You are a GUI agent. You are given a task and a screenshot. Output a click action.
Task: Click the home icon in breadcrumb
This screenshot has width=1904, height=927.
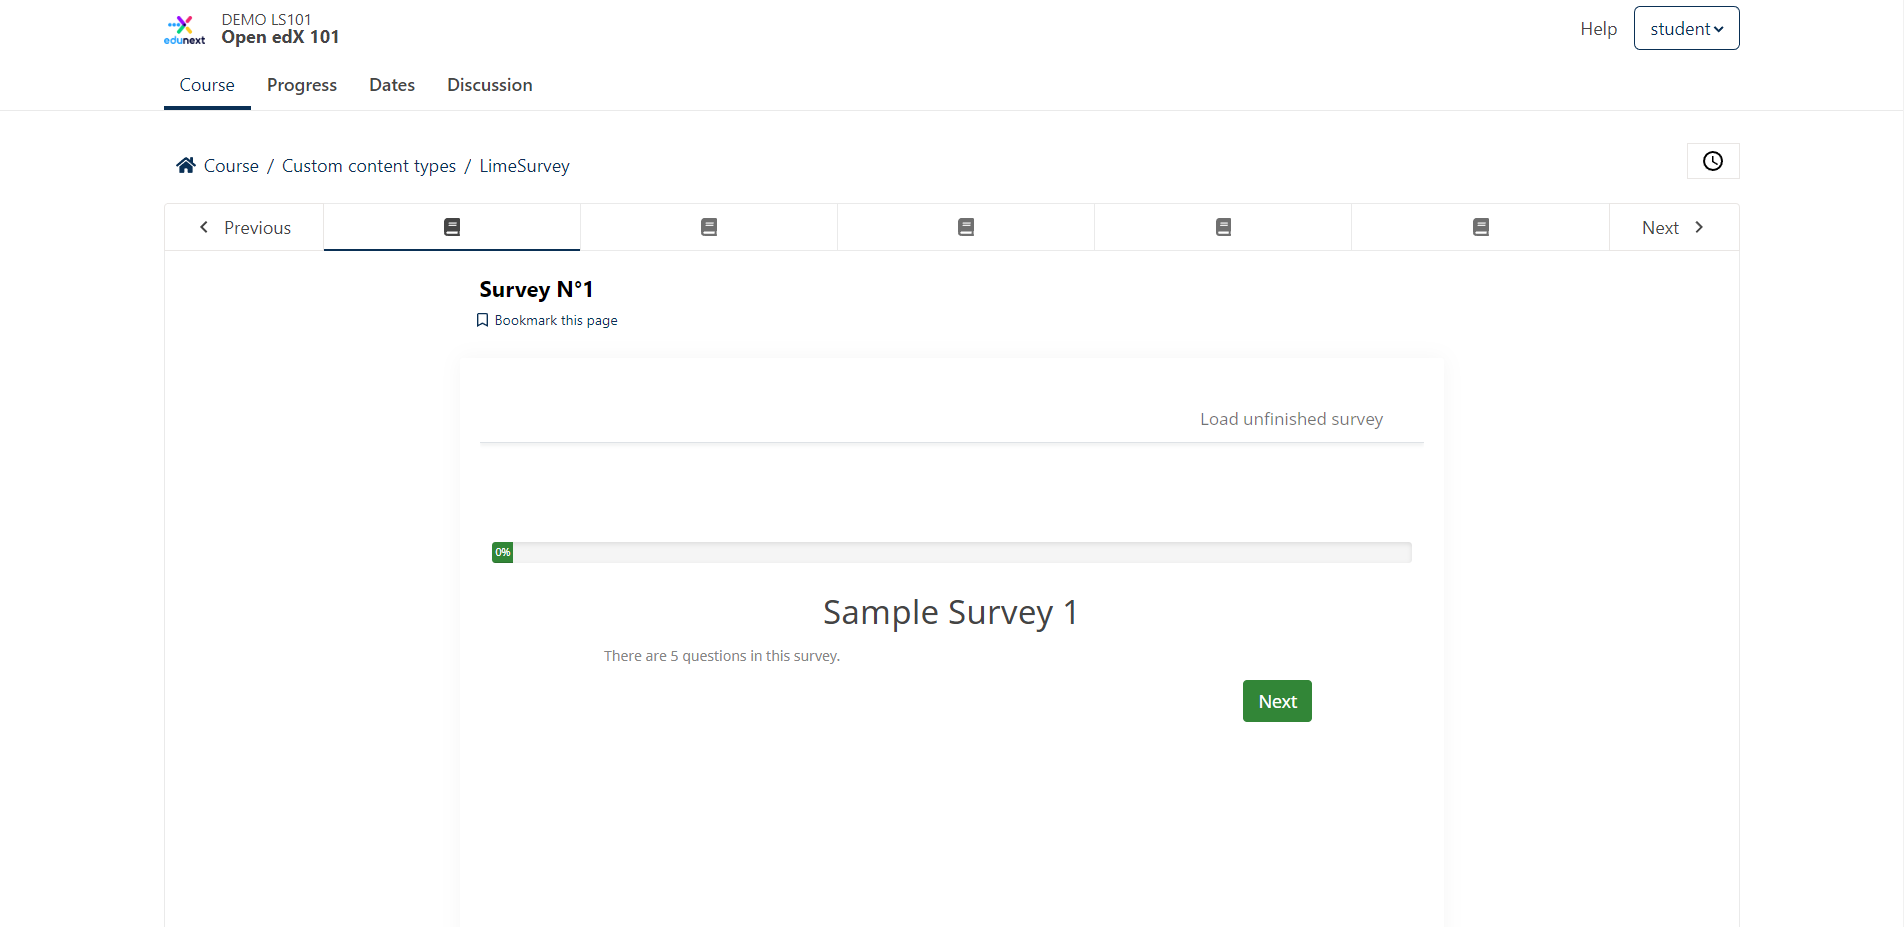pos(186,165)
